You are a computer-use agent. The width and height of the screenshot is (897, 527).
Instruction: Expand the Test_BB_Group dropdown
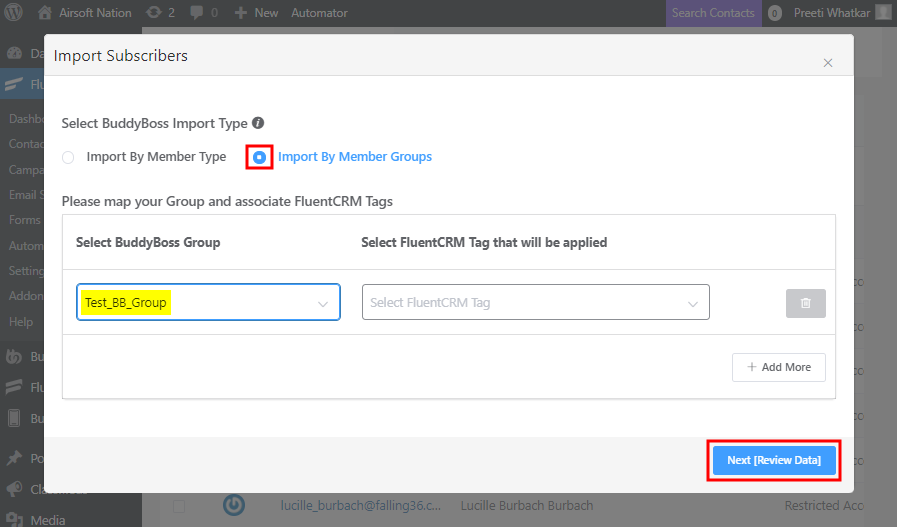click(208, 302)
